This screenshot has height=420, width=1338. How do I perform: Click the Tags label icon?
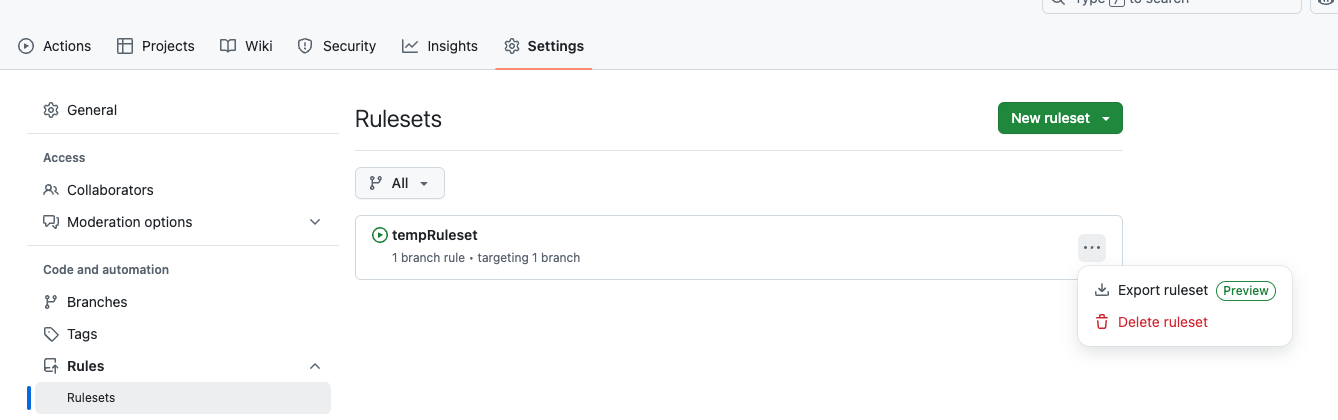(x=51, y=334)
